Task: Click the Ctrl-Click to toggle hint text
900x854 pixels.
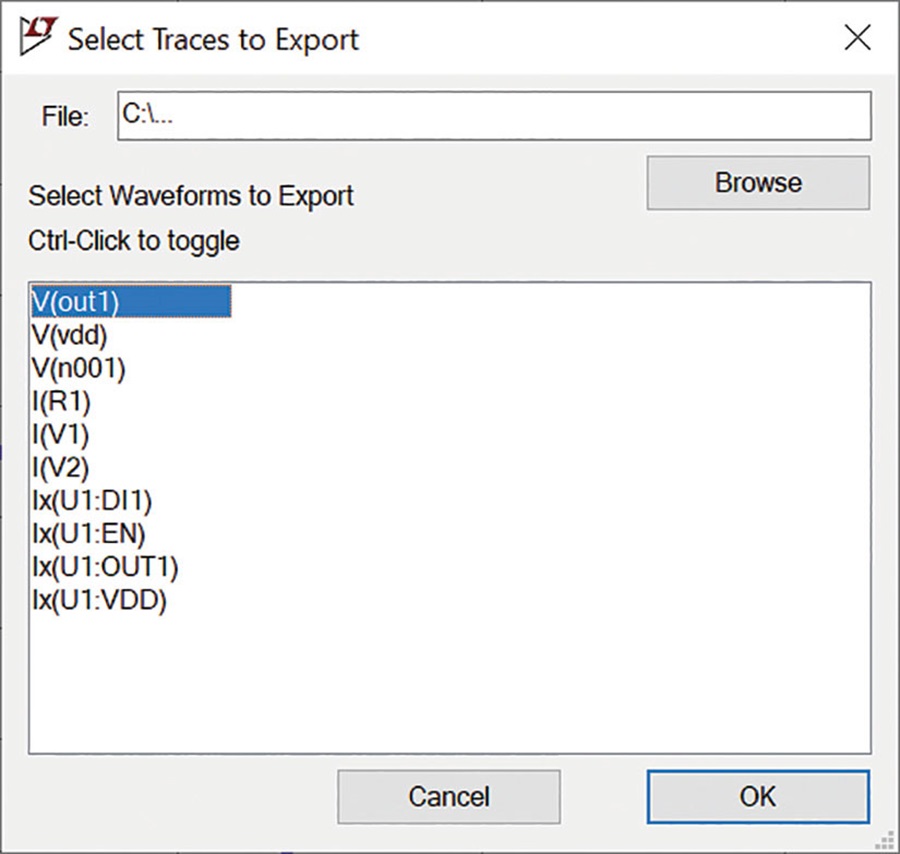Action: click(134, 241)
